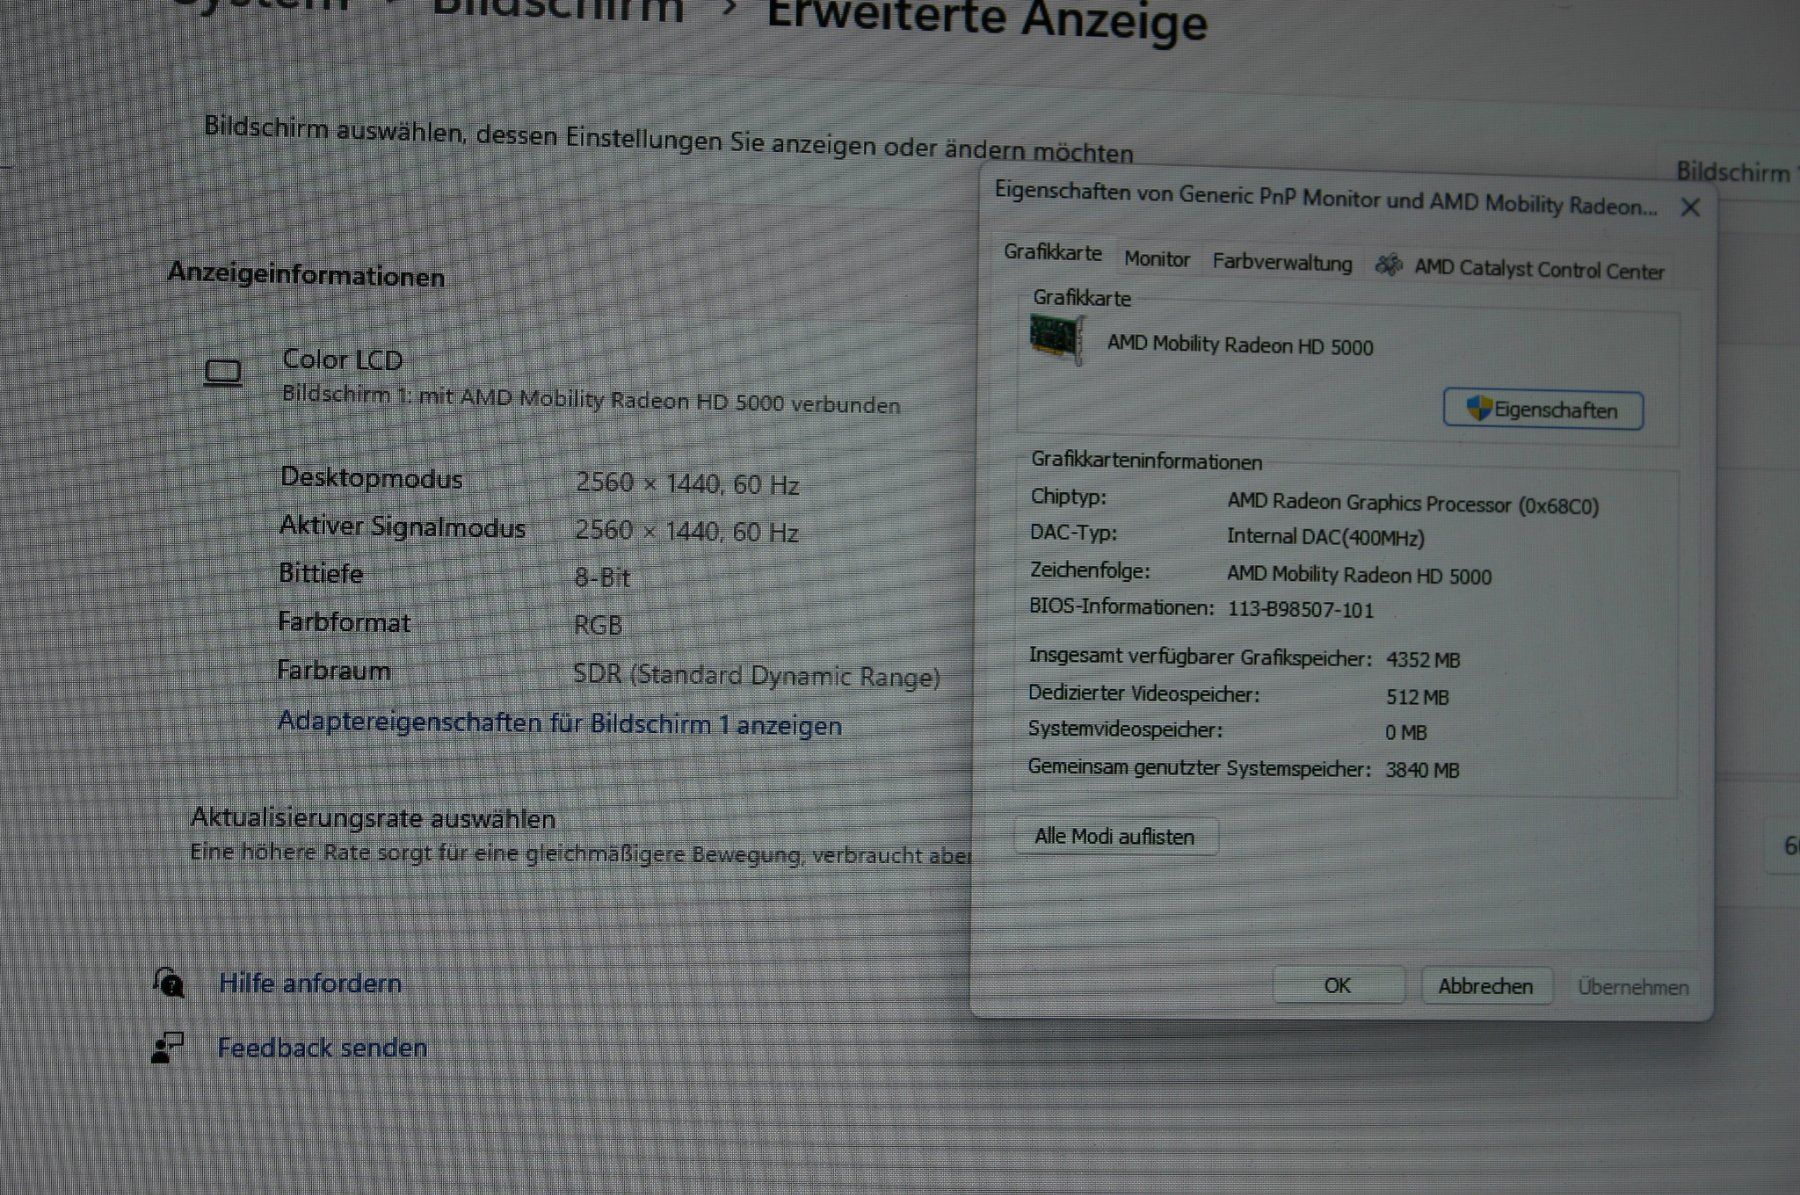Click Dedizierter Videospeicher value 512 MB
Viewport: 1800px width, 1195px height.
pos(1418,697)
